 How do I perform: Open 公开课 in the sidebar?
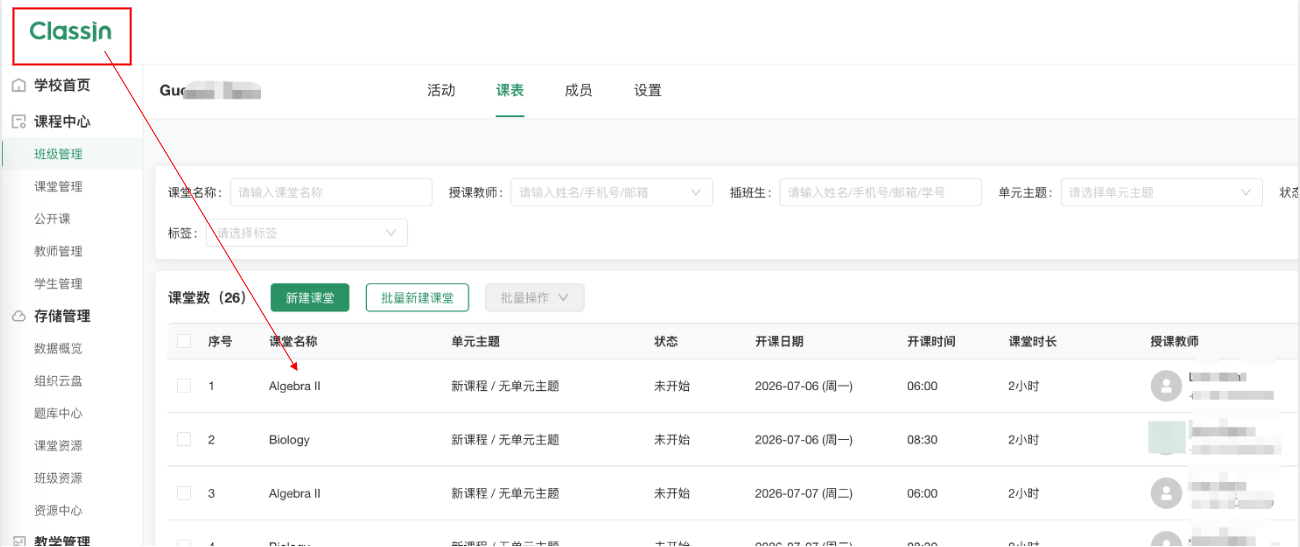coord(52,219)
